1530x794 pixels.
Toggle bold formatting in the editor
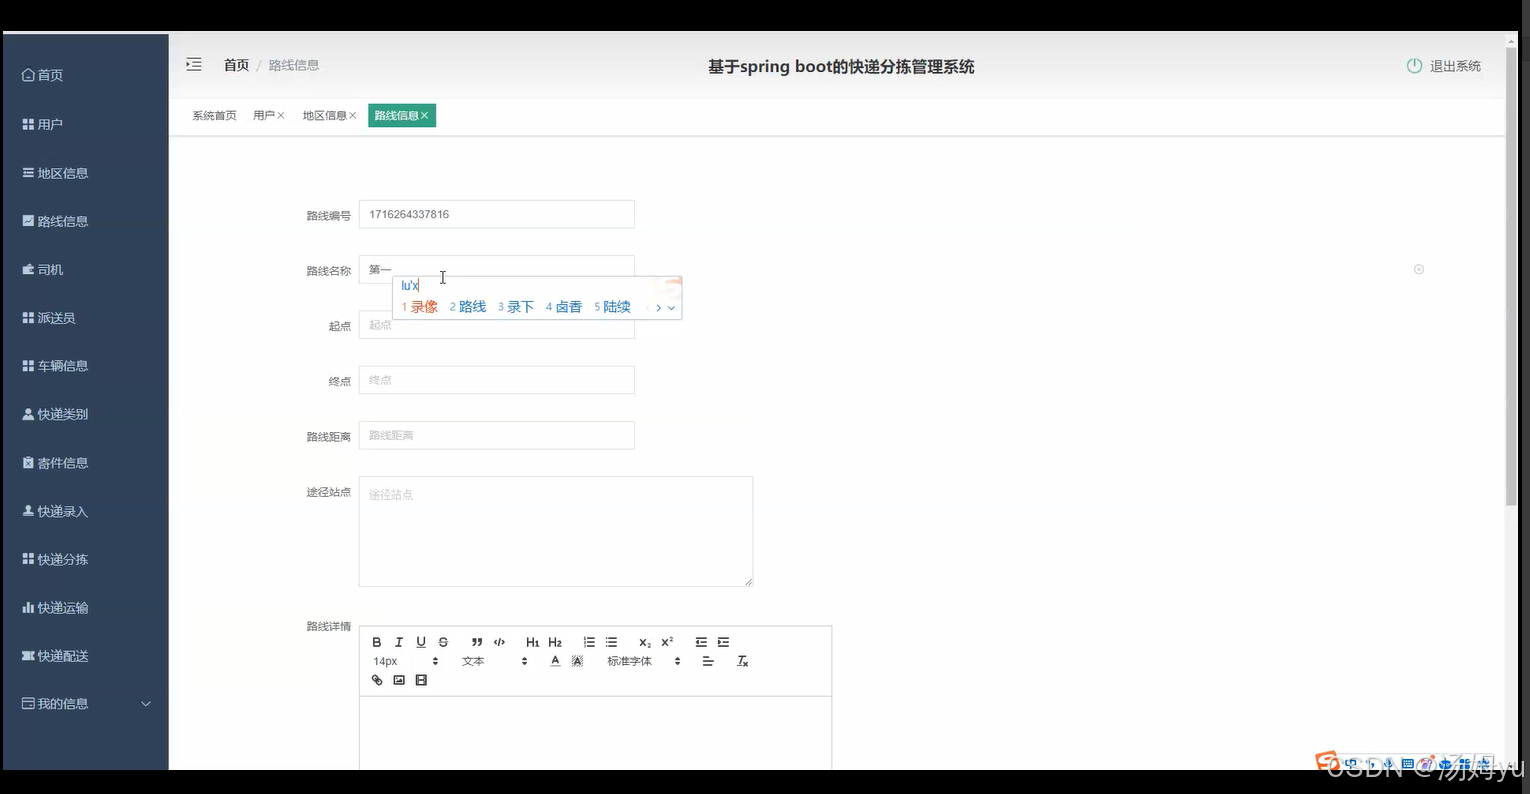click(377, 642)
